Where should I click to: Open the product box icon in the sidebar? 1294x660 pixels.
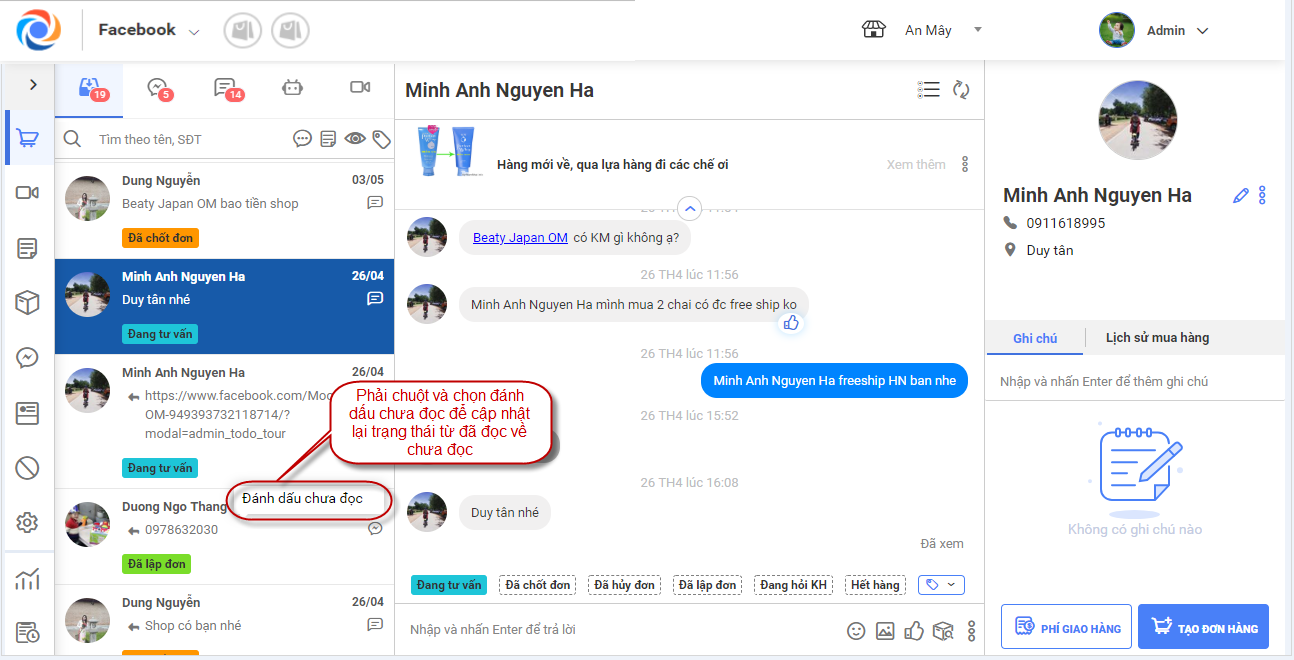[28, 303]
